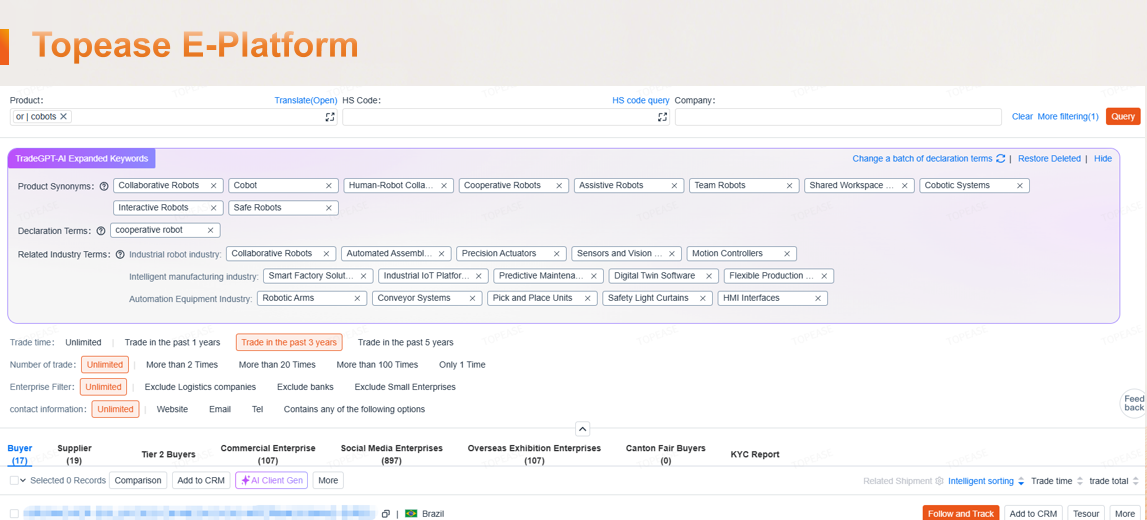This screenshot has height=520, width=1147.
Task: Delete the Digital Twin Software tag
Action: 710,276
